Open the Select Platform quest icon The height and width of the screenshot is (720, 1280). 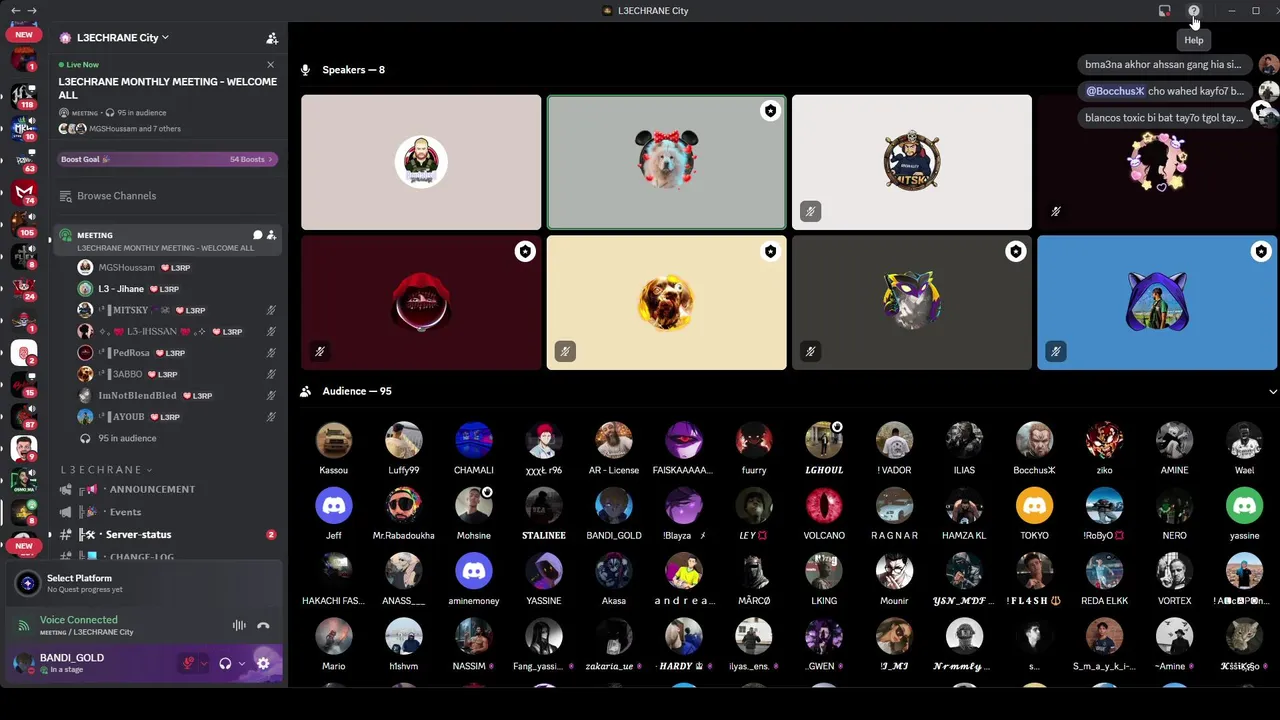[x=28, y=583]
